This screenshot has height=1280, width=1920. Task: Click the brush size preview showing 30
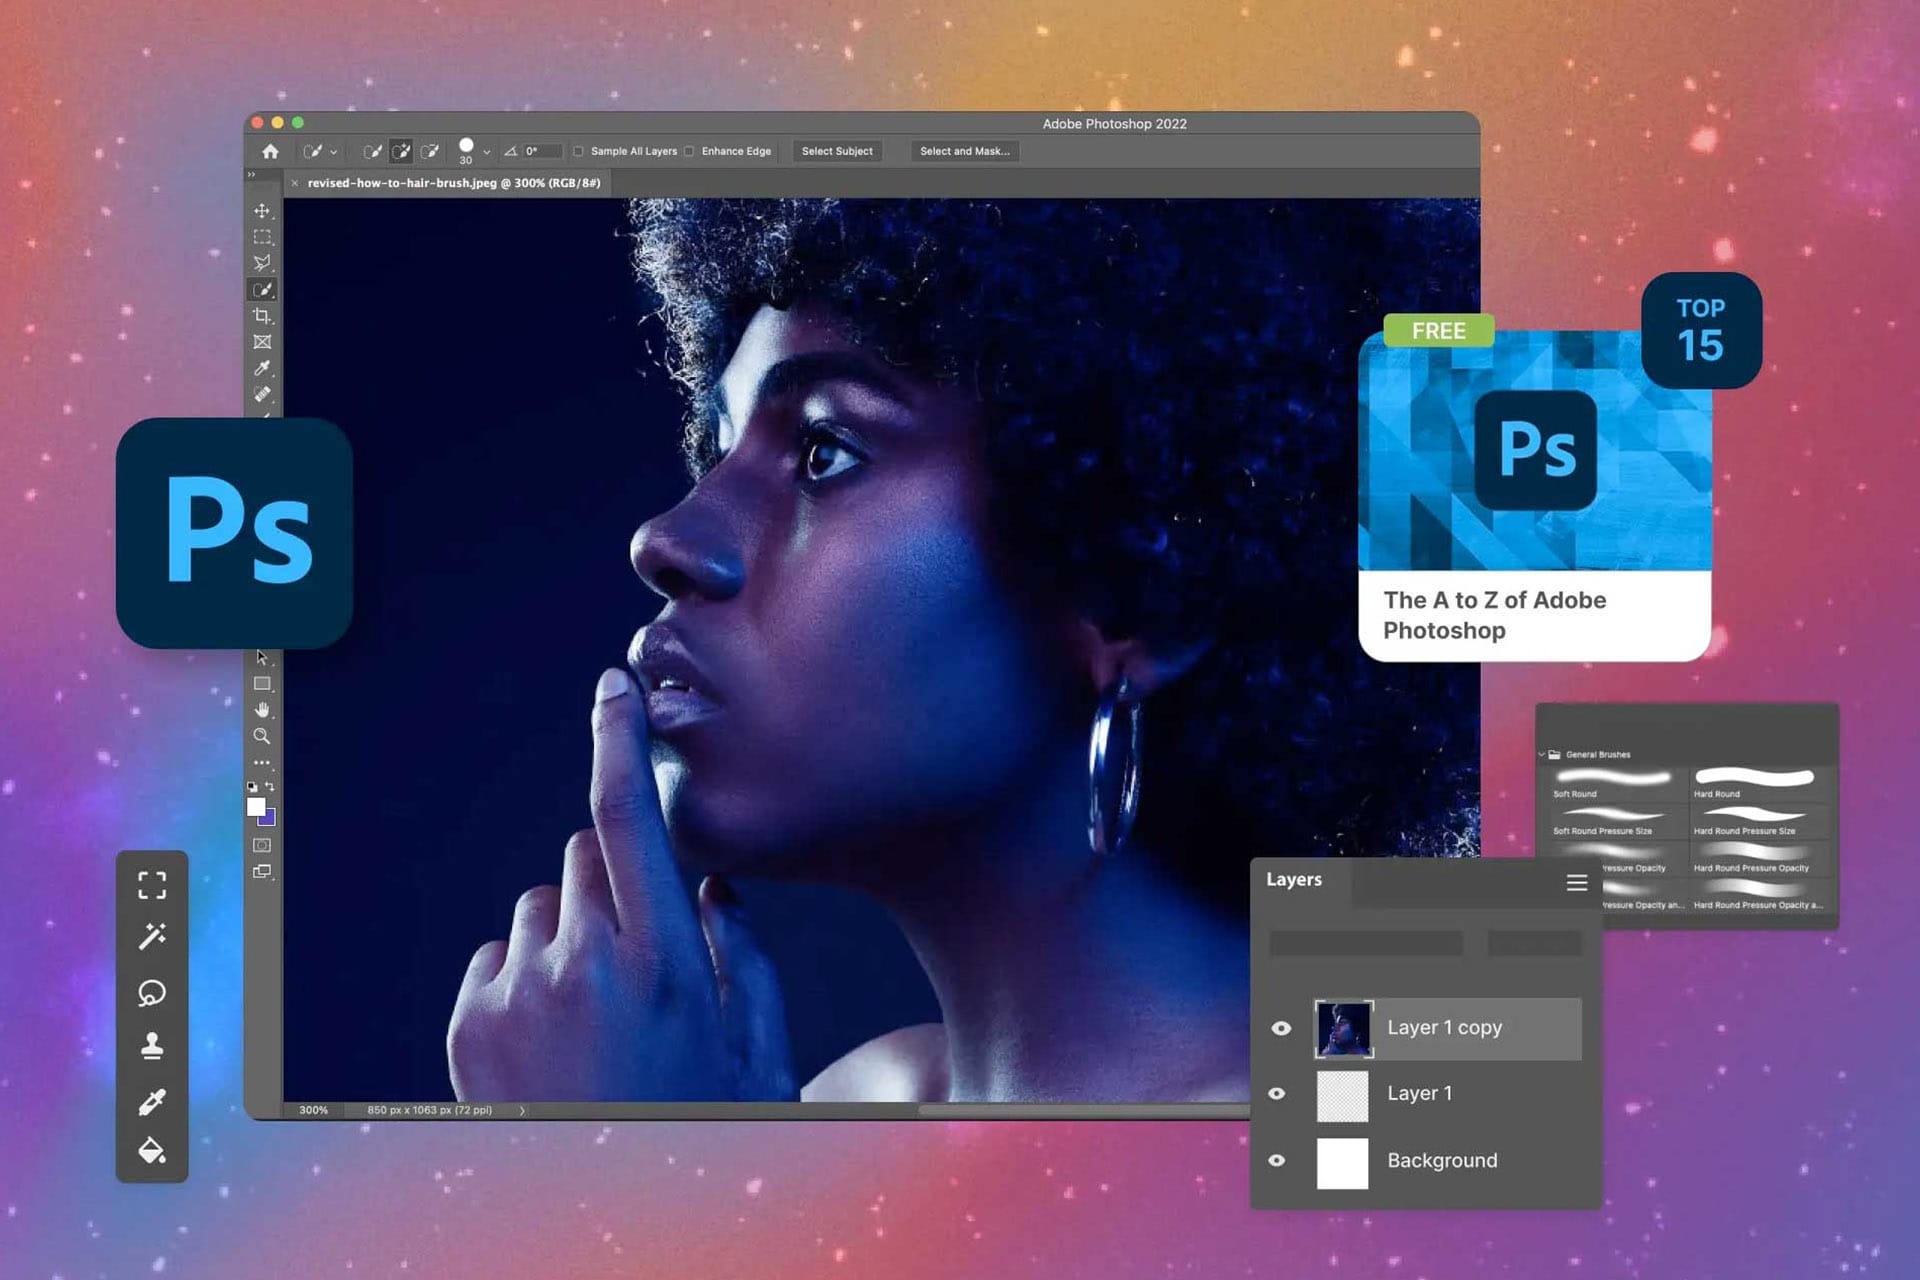click(466, 151)
